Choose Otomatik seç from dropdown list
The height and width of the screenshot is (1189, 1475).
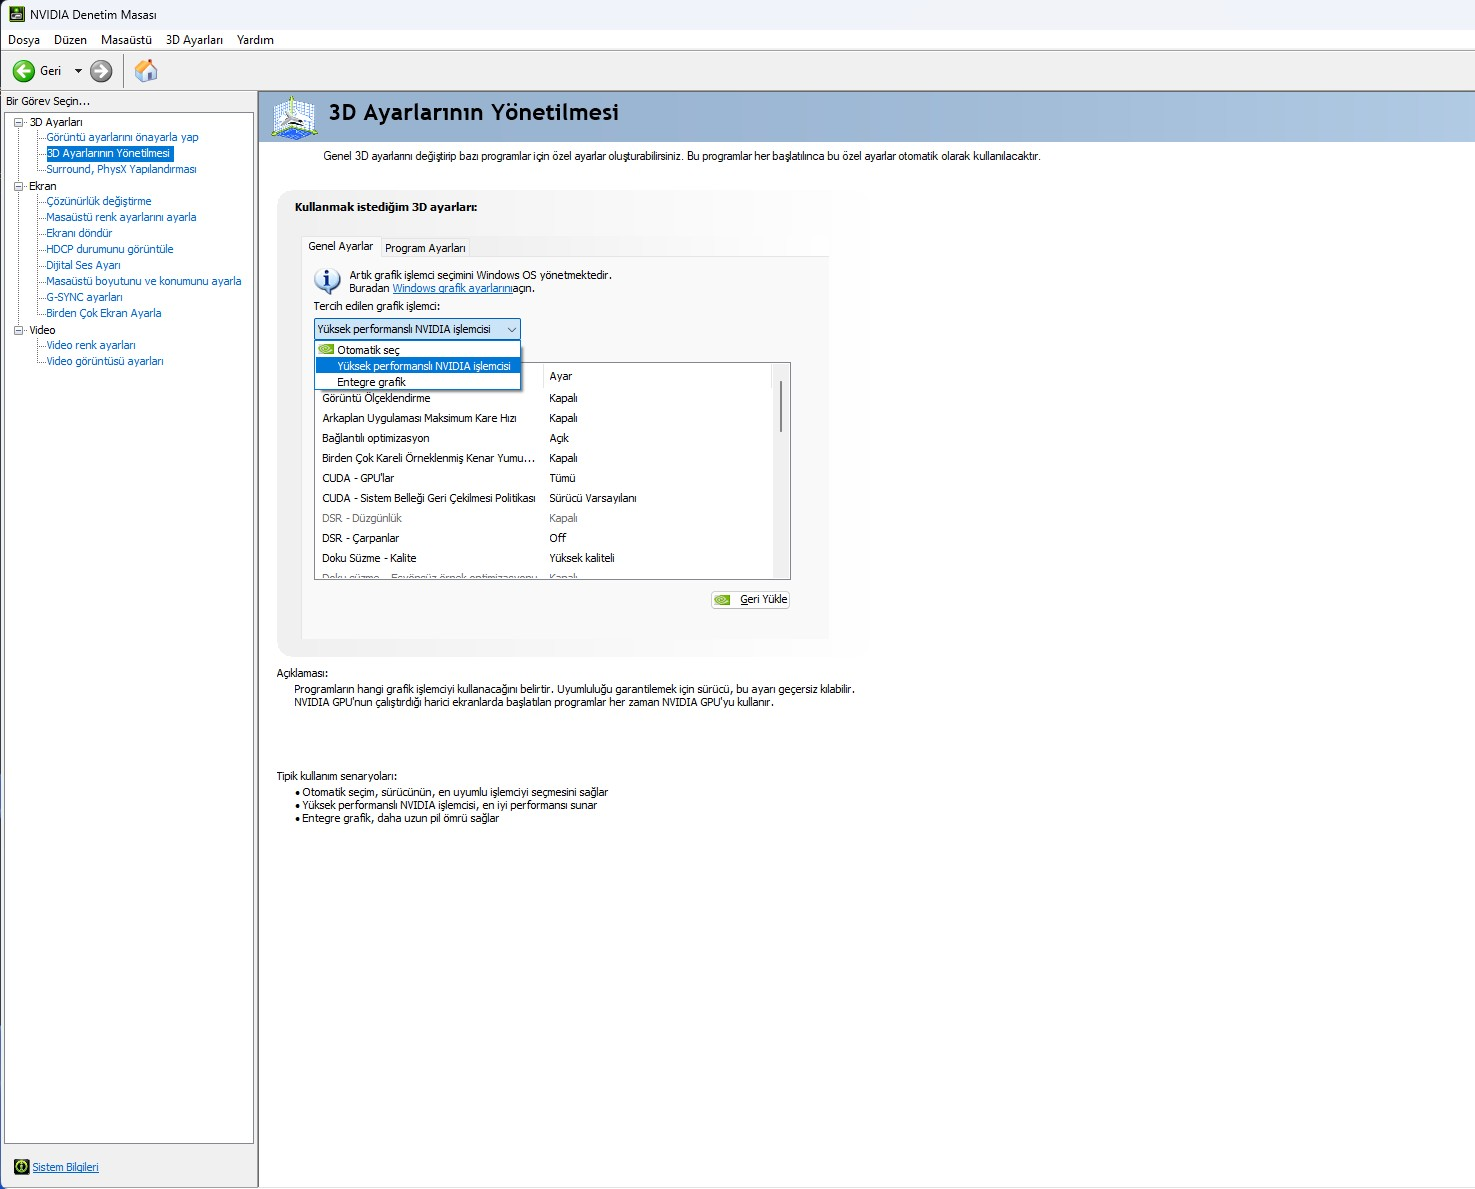418,350
